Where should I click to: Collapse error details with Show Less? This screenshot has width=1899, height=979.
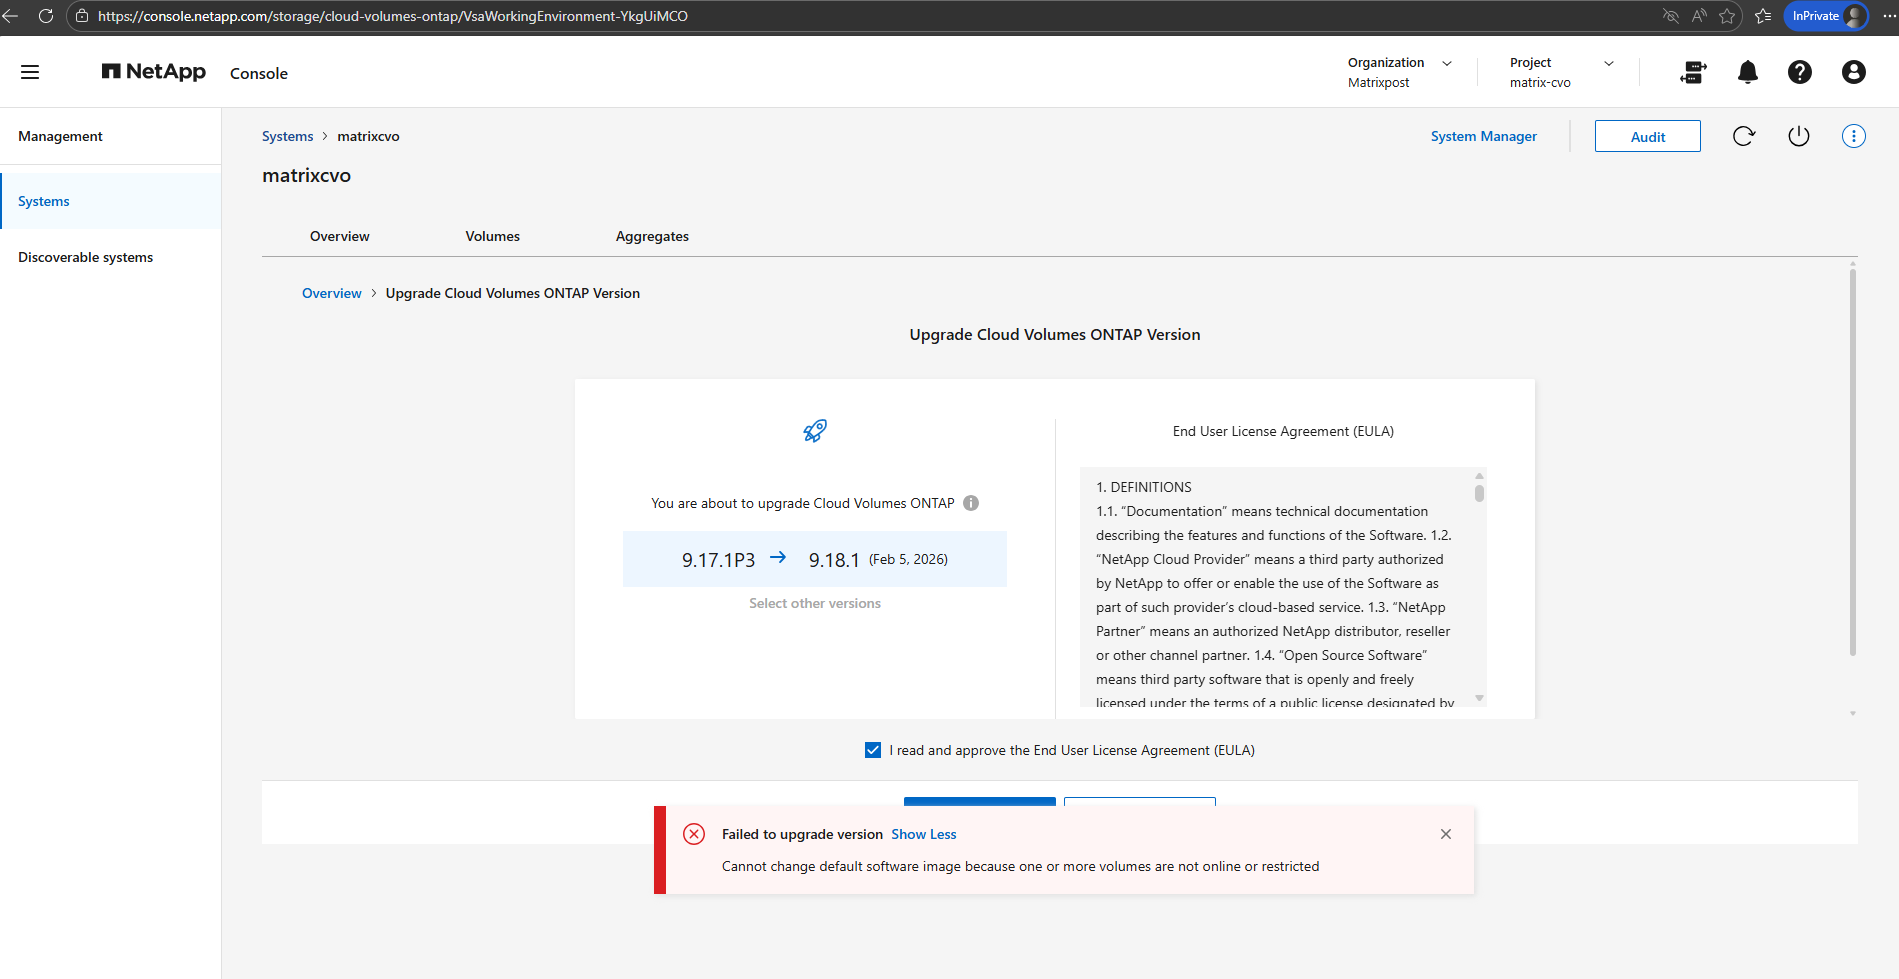tap(923, 834)
